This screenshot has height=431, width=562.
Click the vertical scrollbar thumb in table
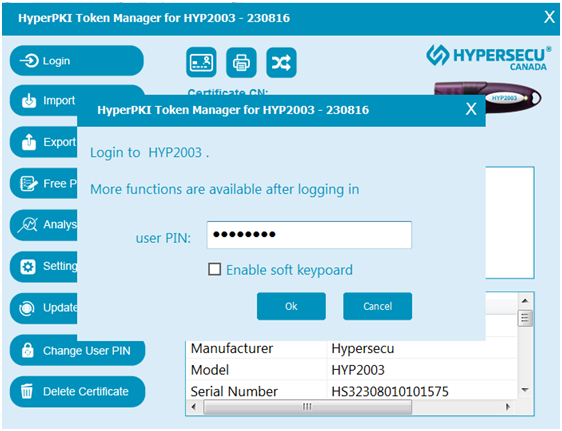[525, 318]
